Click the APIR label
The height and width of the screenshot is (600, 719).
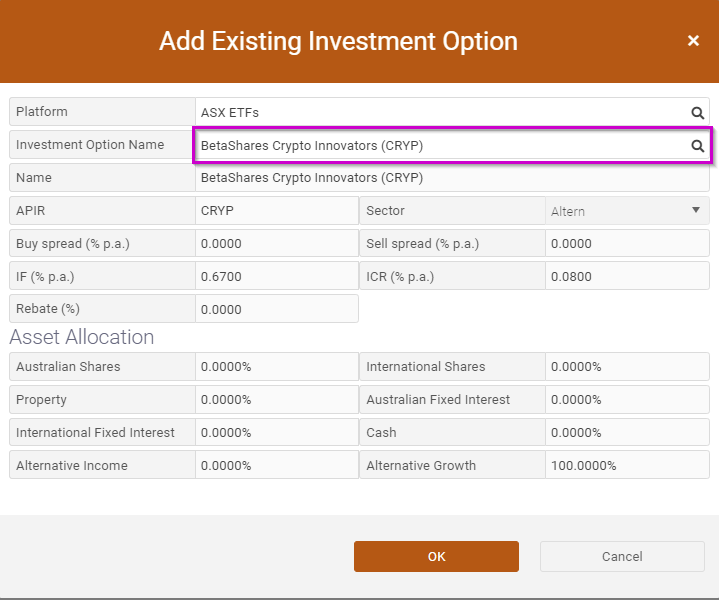click(x=31, y=211)
